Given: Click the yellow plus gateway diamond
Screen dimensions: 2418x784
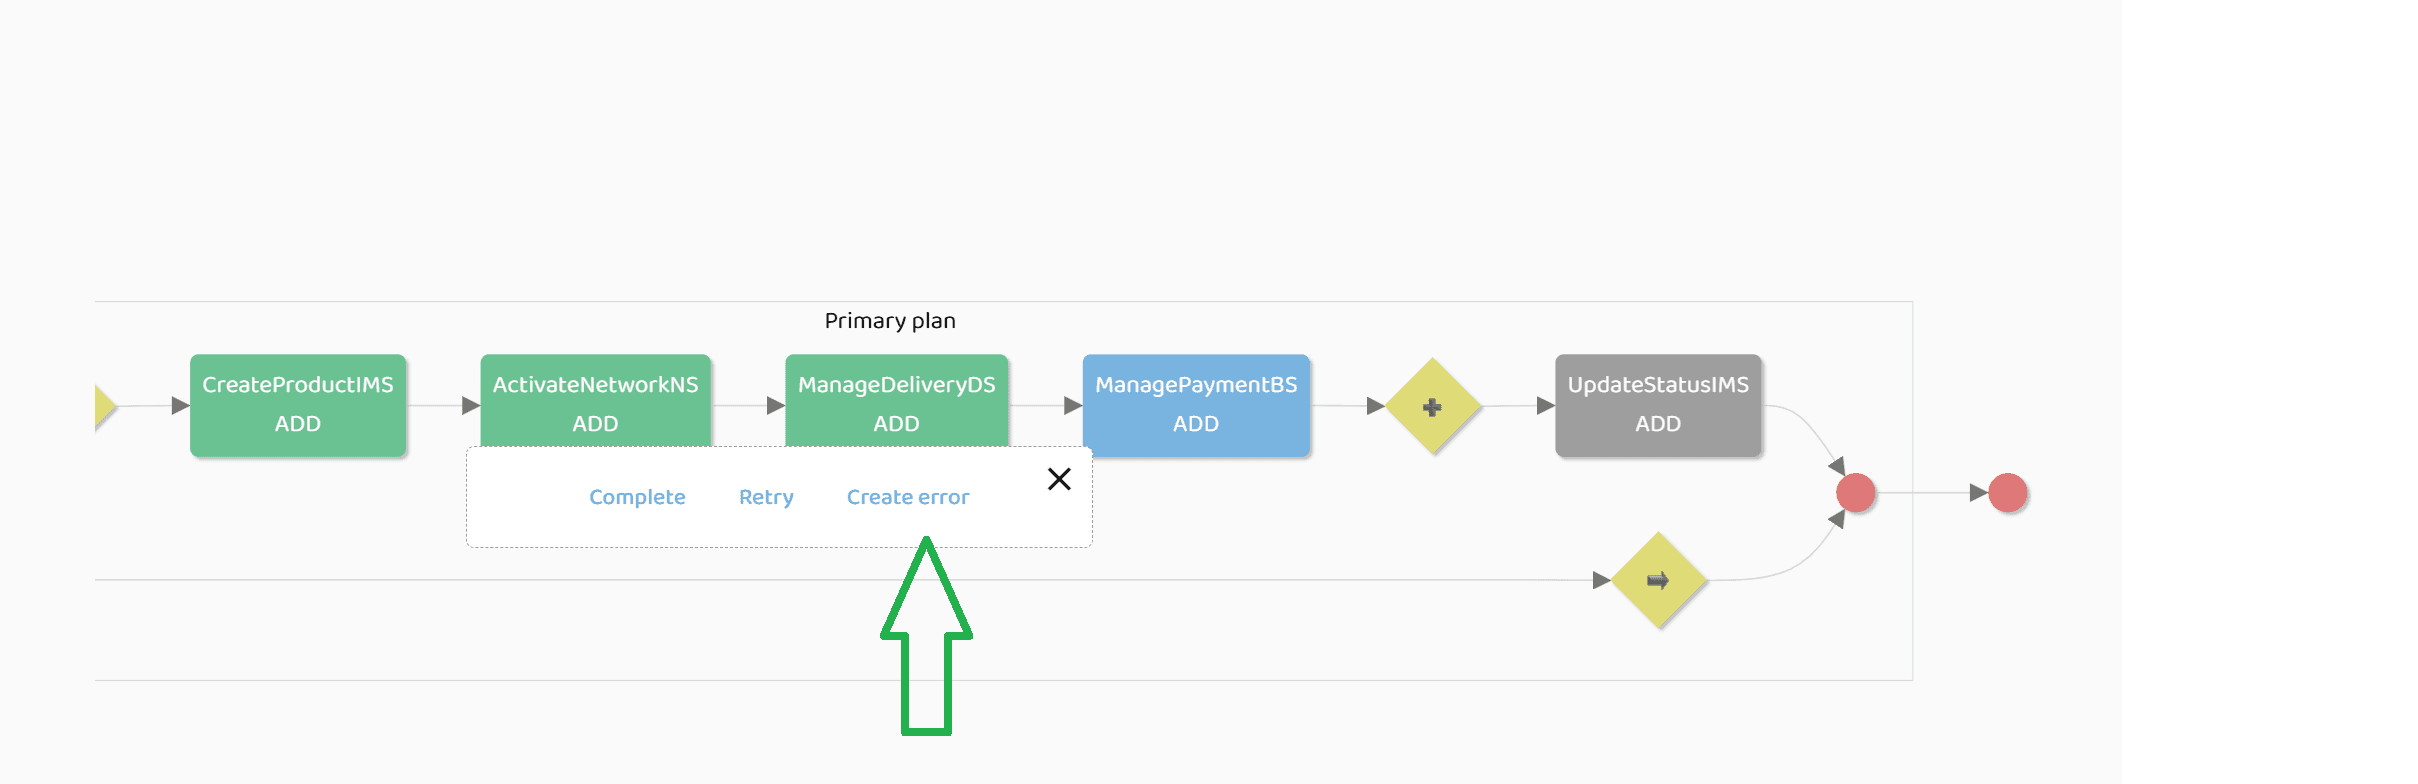Looking at the screenshot, I should click(x=1432, y=406).
